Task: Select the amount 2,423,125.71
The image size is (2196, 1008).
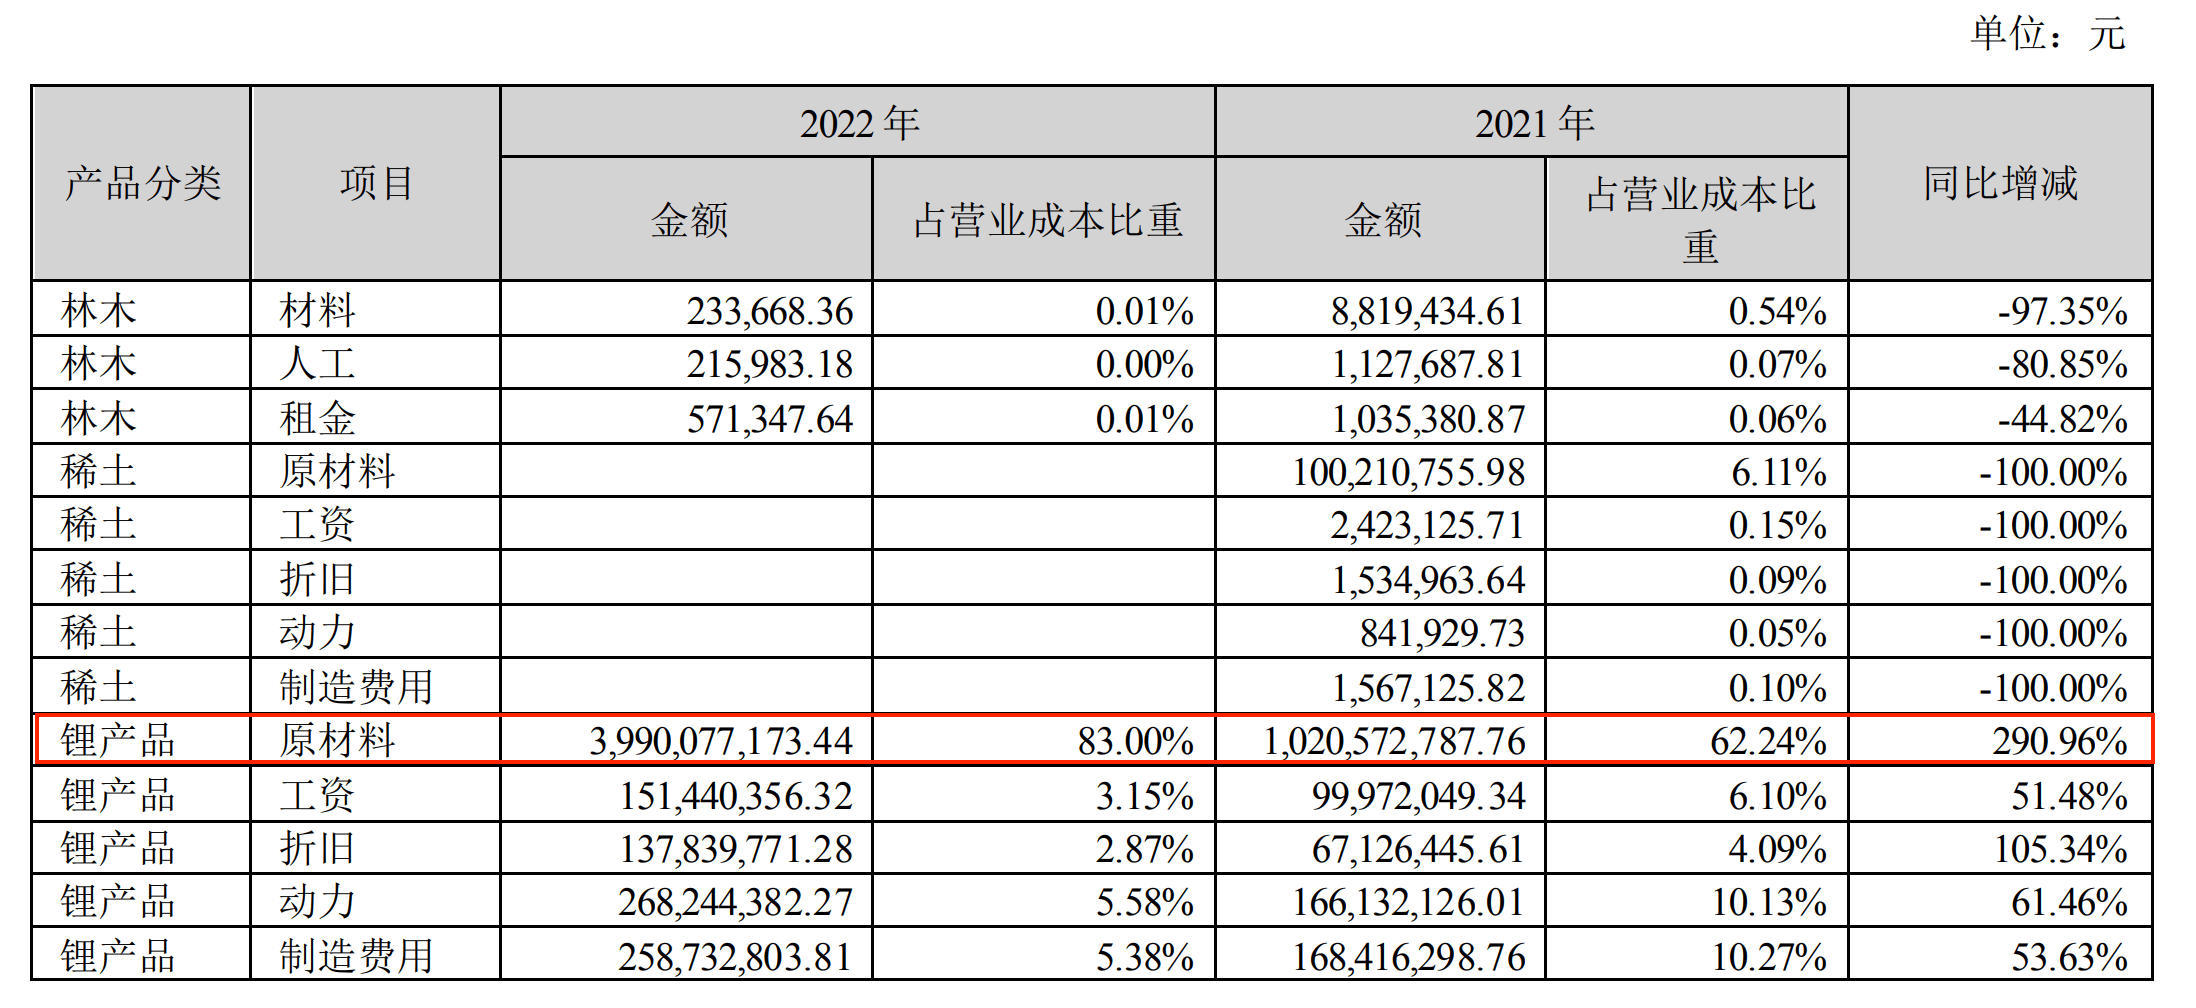Action: coord(1427,525)
